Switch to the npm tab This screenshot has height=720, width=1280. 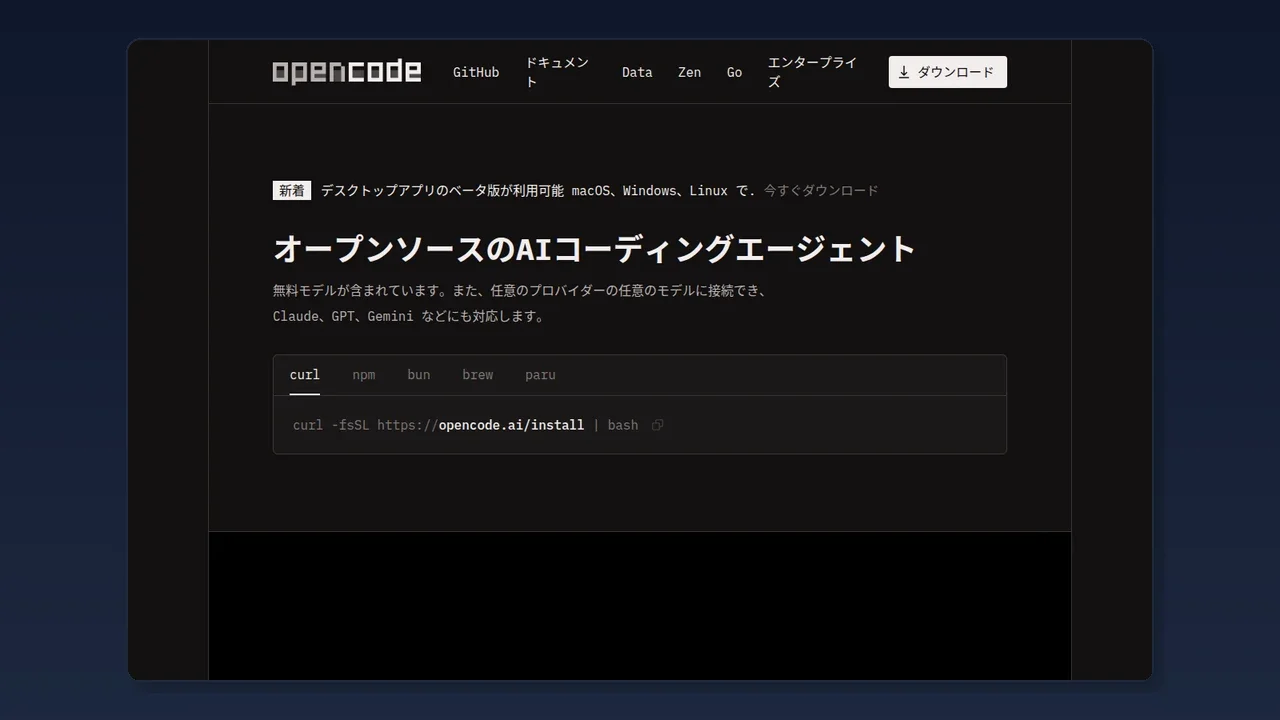364,375
